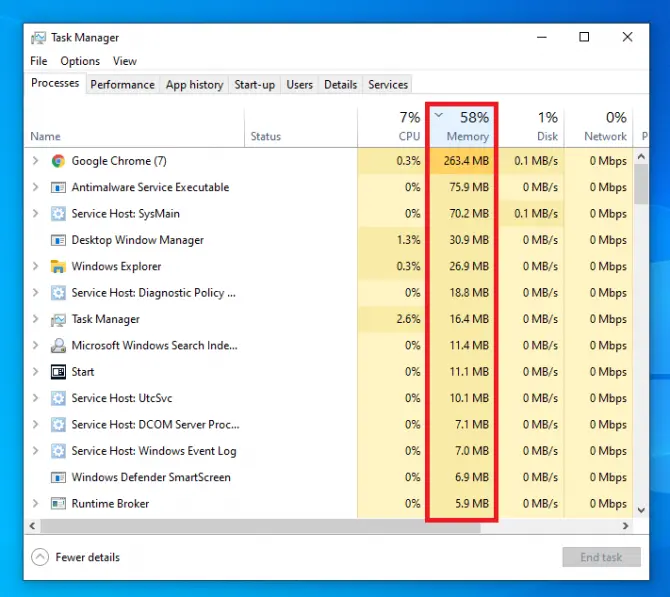Expand the Task Manager process row
The image size is (670, 597).
pyautogui.click(x=35, y=319)
